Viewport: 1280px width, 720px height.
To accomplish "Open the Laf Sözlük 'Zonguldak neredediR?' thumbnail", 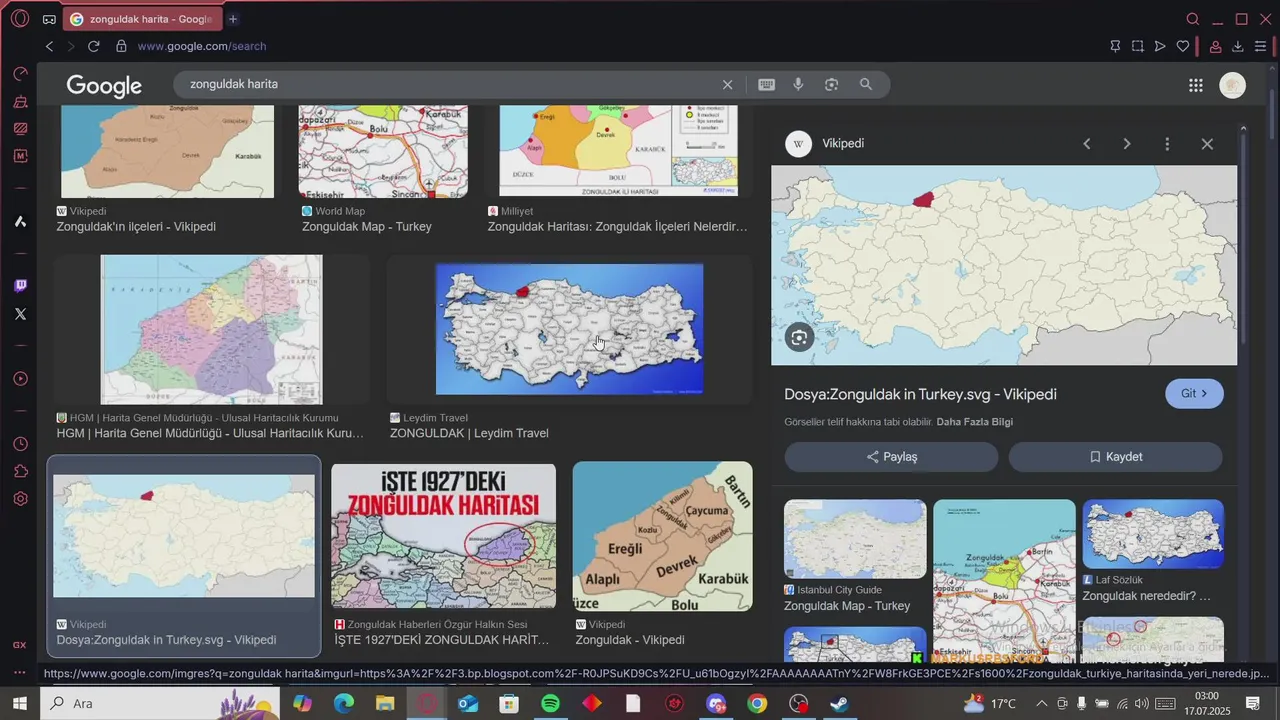I will [1153, 534].
